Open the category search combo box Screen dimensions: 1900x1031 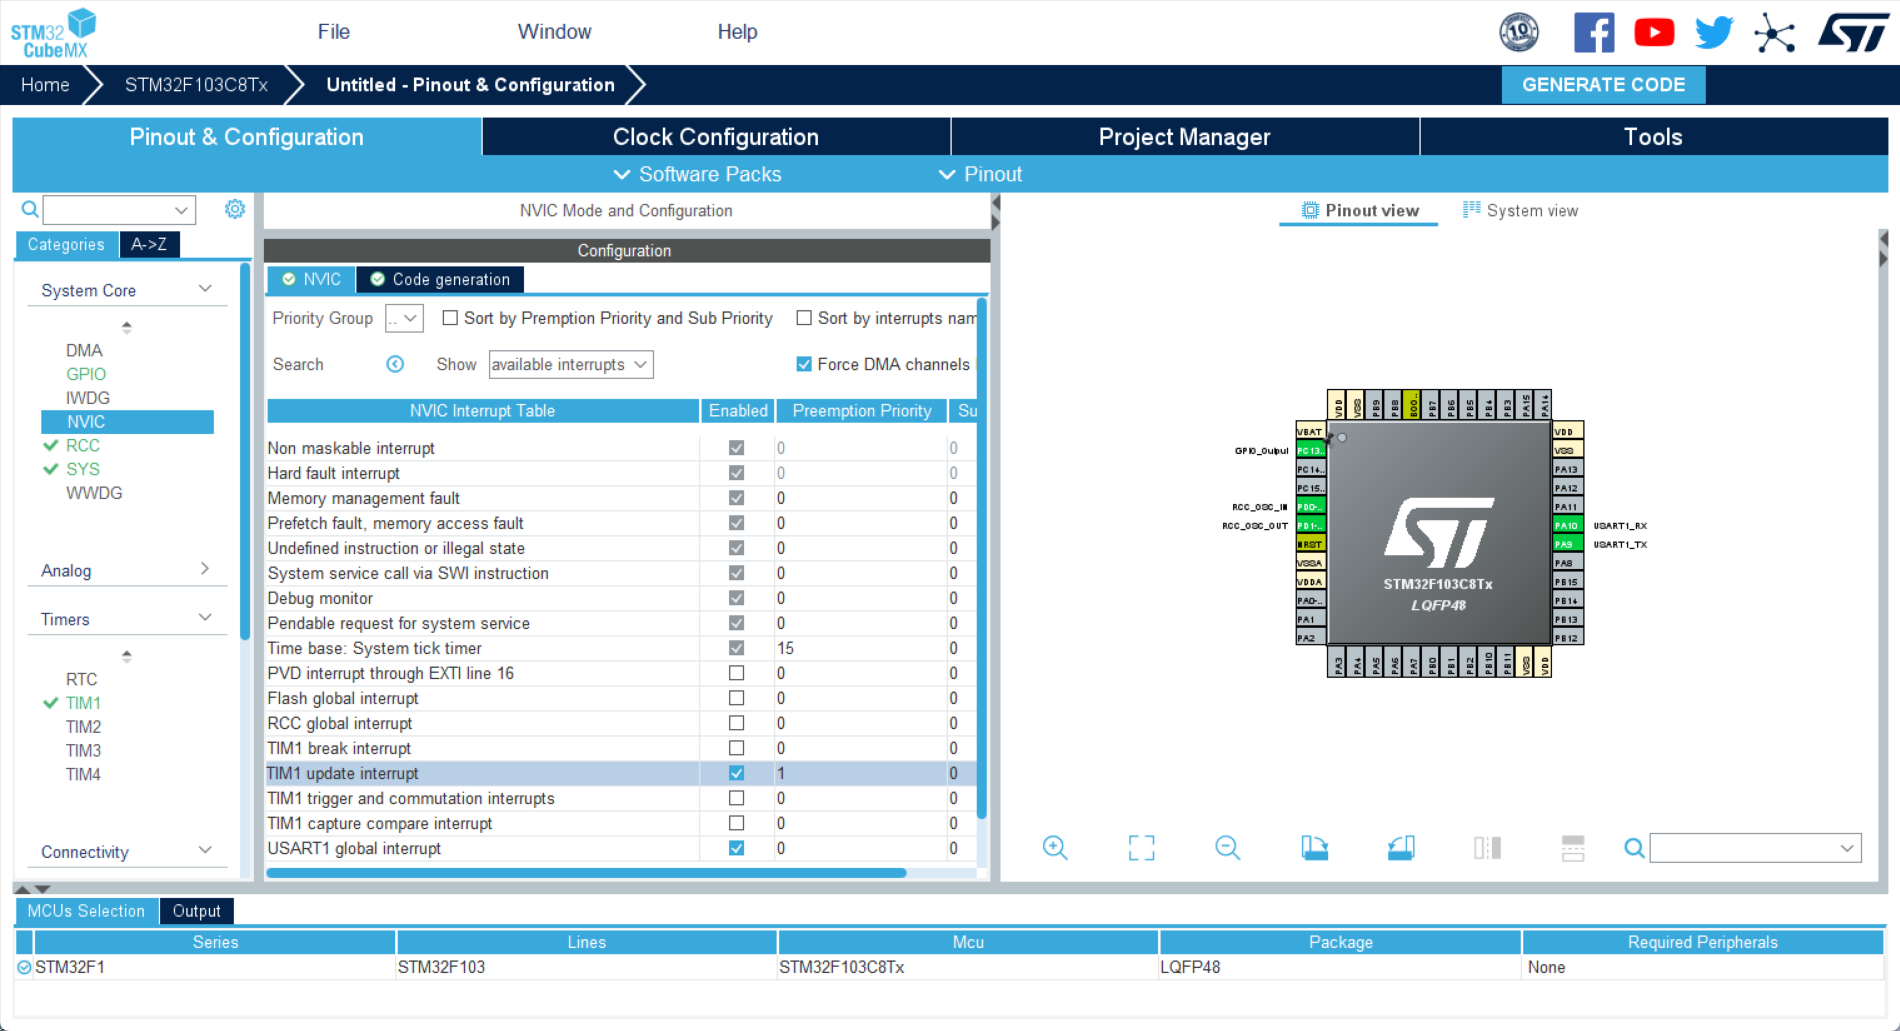click(x=119, y=210)
